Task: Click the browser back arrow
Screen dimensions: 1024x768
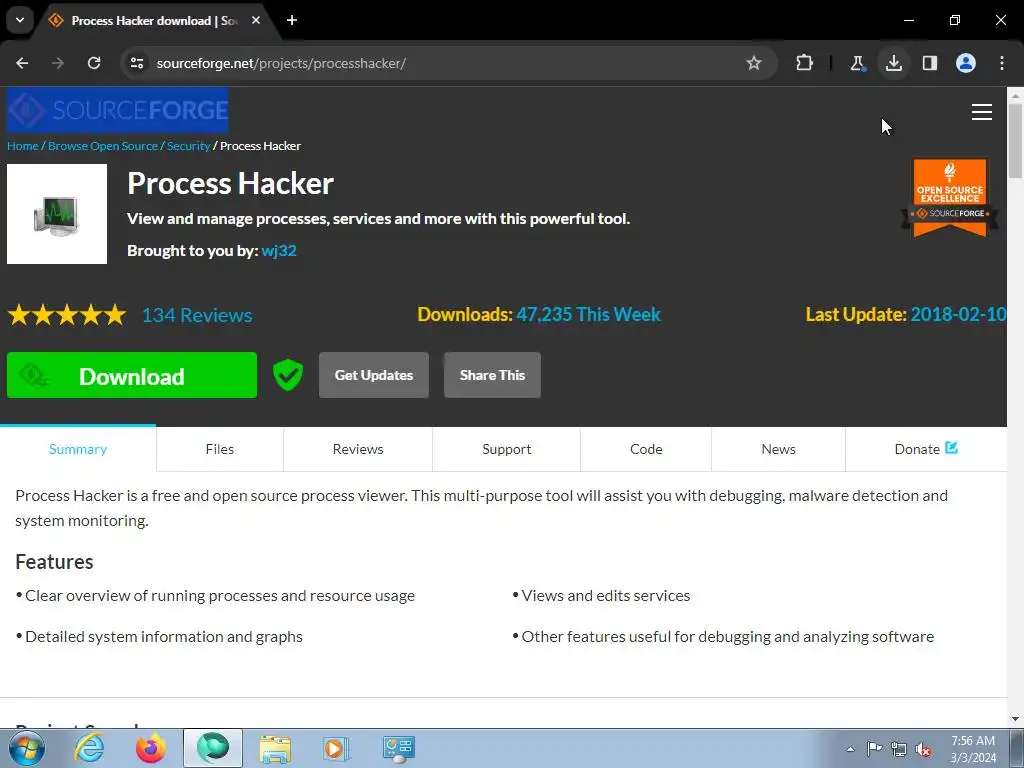Action: tap(22, 63)
